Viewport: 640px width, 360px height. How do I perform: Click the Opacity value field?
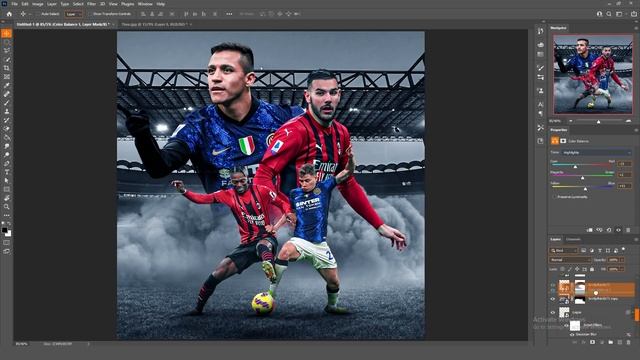pyautogui.click(x=613, y=260)
